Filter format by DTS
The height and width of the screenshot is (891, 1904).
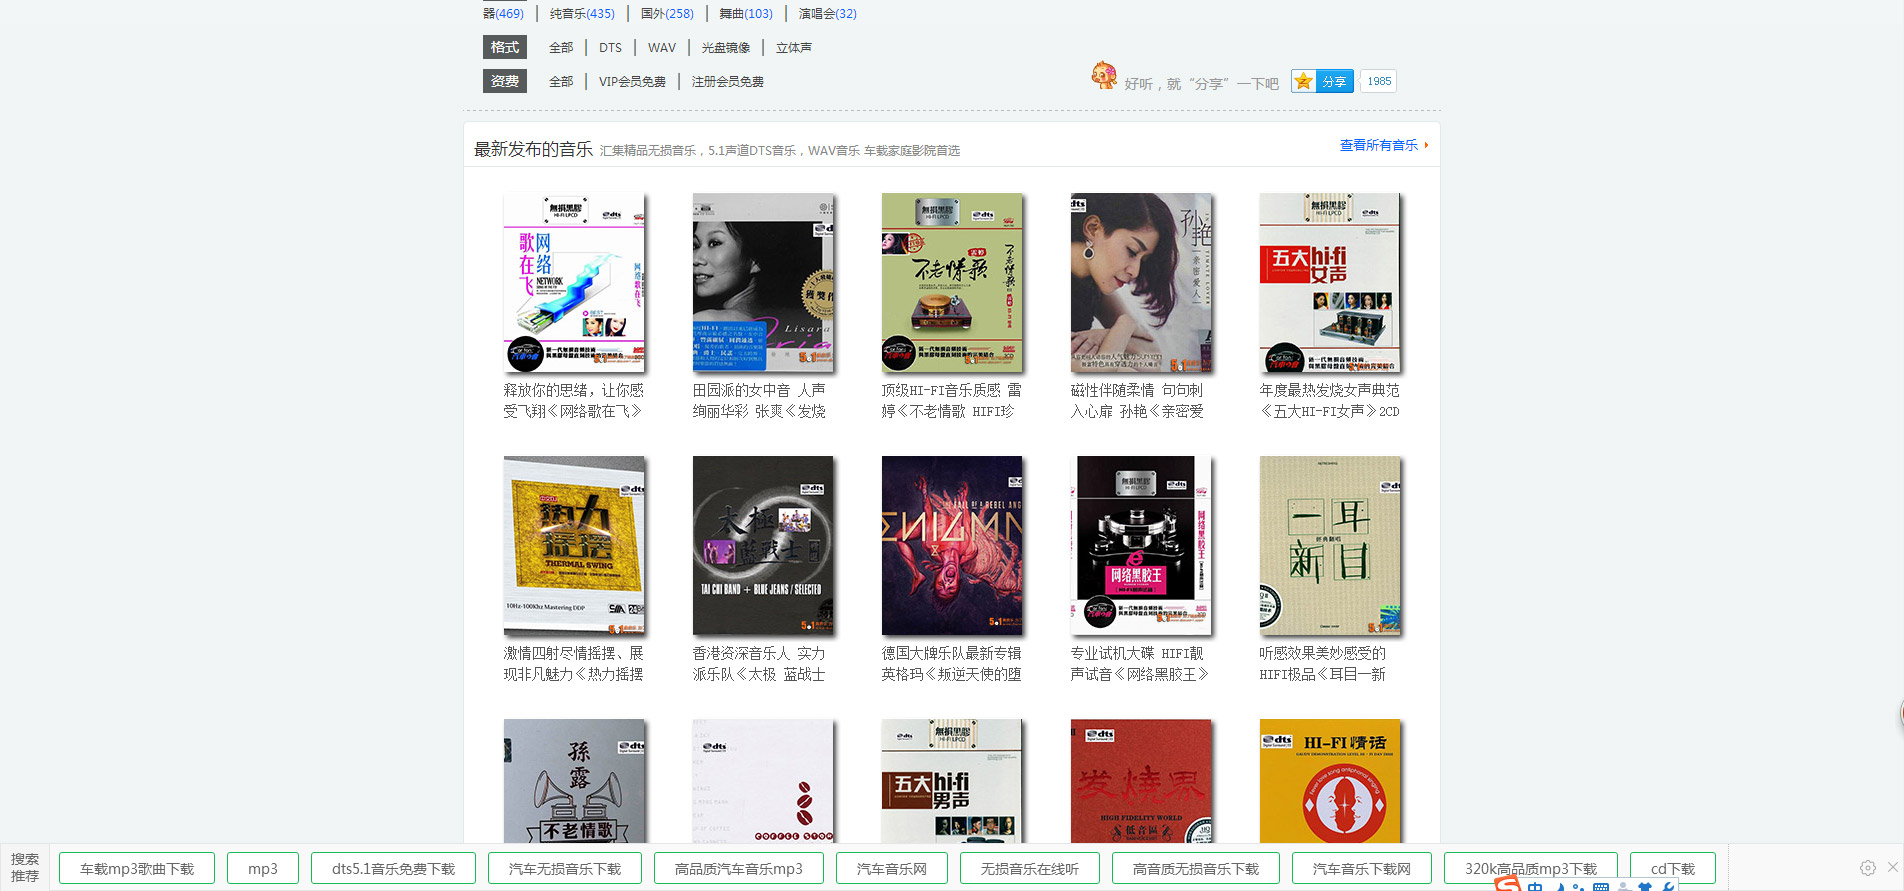click(610, 47)
